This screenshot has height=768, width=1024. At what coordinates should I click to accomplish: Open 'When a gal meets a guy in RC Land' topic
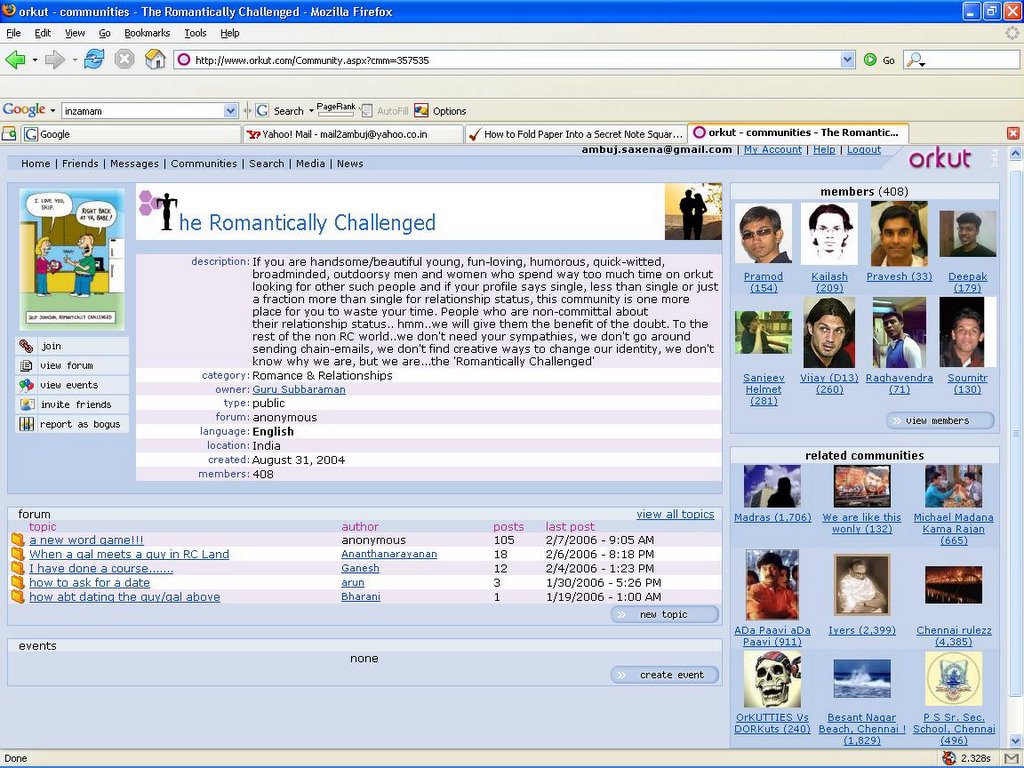pos(129,554)
